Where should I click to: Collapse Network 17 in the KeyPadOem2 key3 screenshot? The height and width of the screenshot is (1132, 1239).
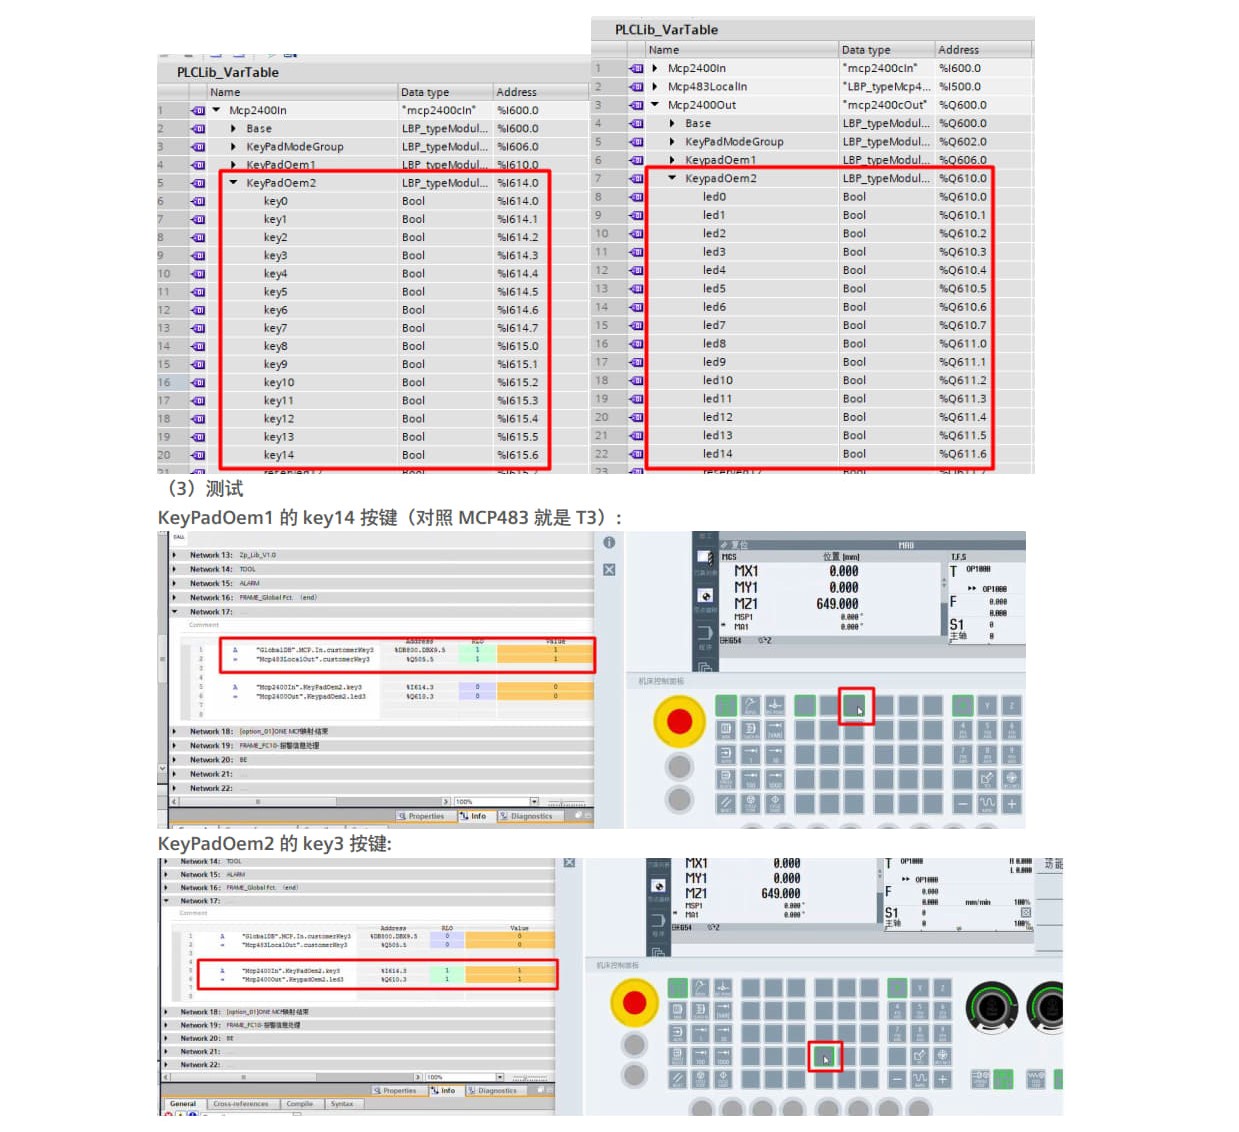(x=166, y=901)
